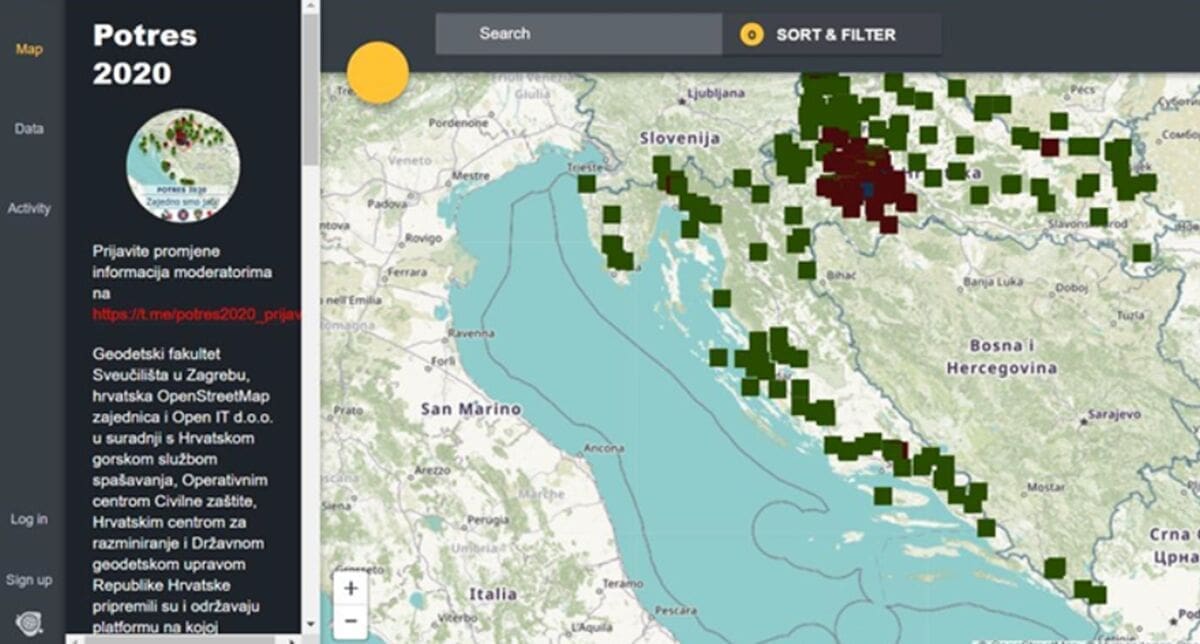This screenshot has width=1200, height=644.
Task: Open the red t.me/potres2020 Telegram link
Action: pyautogui.click(x=196, y=314)
